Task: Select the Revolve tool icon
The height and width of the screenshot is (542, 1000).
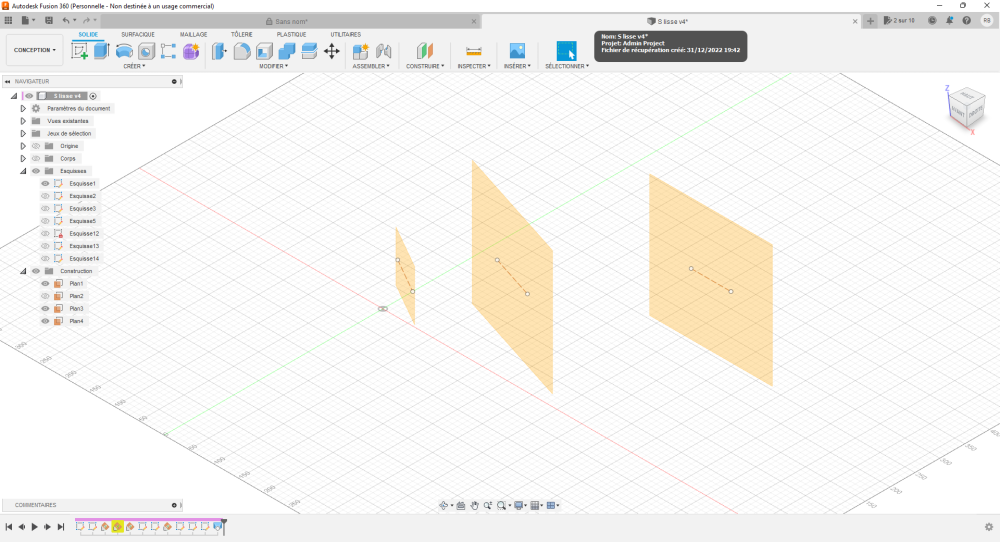Action: [124, 51]
